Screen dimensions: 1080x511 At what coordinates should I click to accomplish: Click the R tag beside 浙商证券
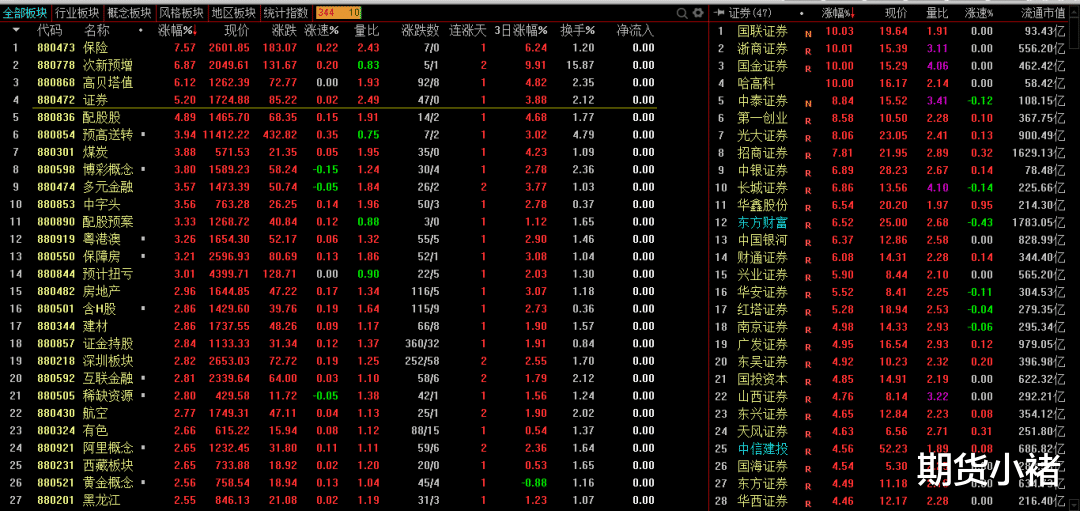click(x=808, y=51)
